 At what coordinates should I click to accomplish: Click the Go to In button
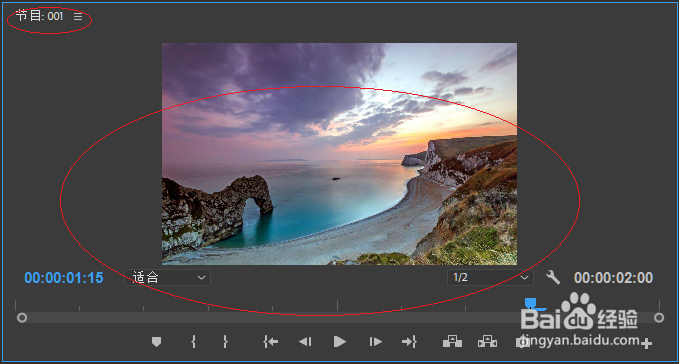pos(271,342)
